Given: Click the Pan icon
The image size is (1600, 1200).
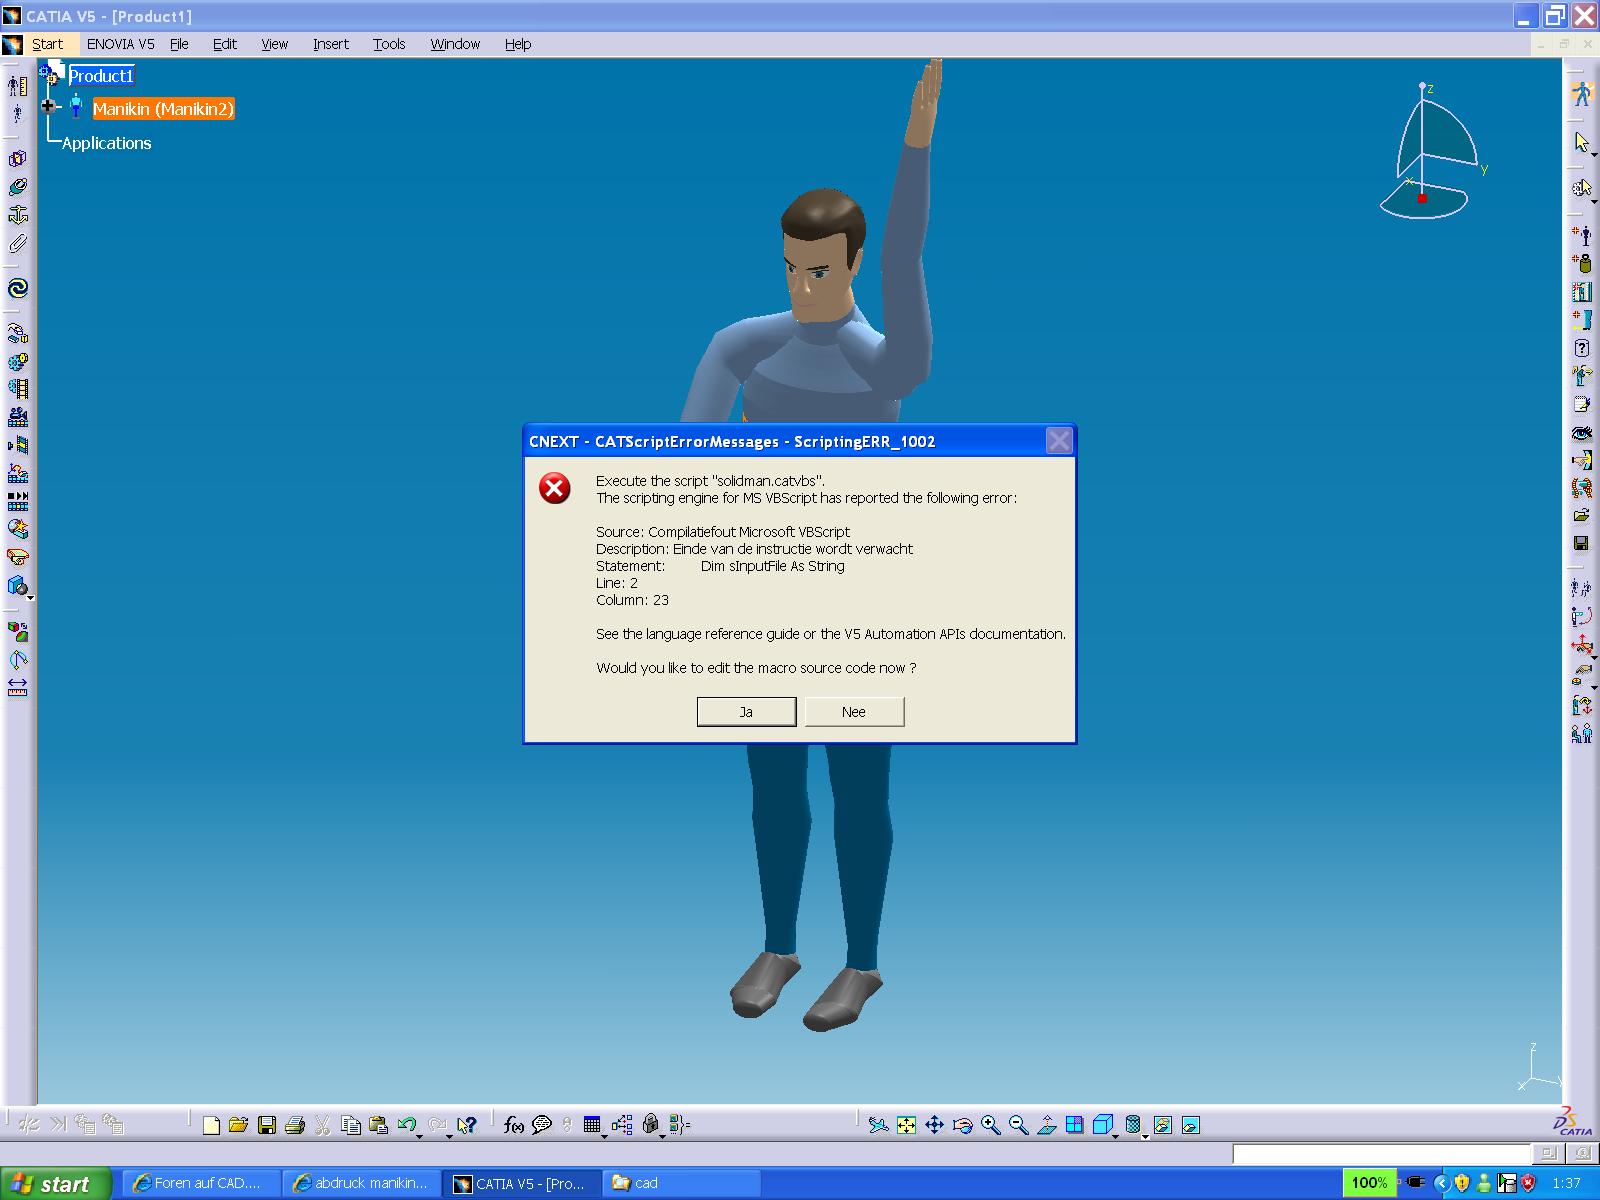Looking at the screenshot, I should (934, 1125).
